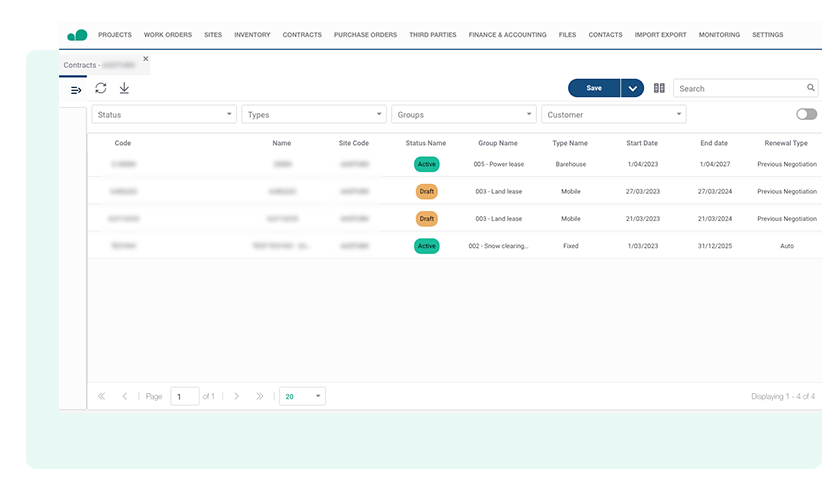
Task: Expand the Save button arrow options
Action: coord(632,88)
